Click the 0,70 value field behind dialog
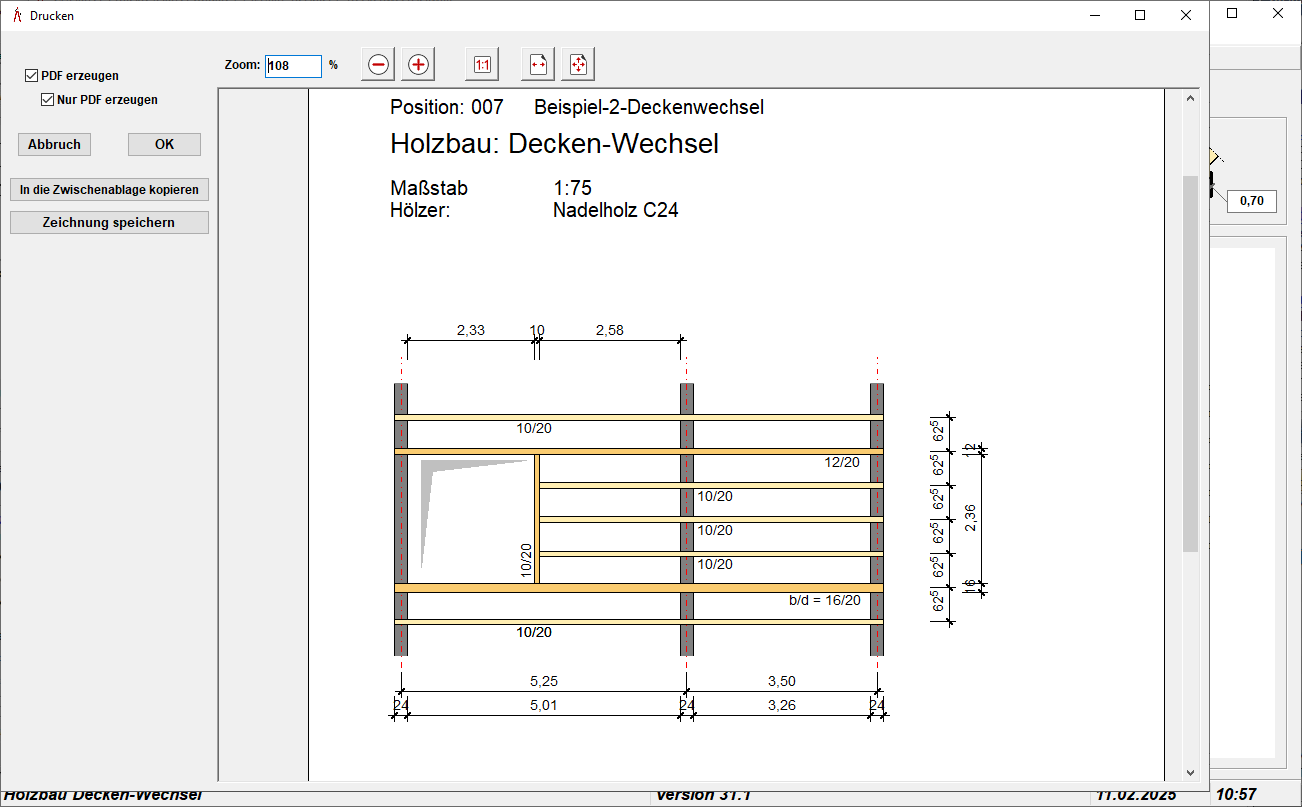1302x807 pixels. (x=1251, y=201)
